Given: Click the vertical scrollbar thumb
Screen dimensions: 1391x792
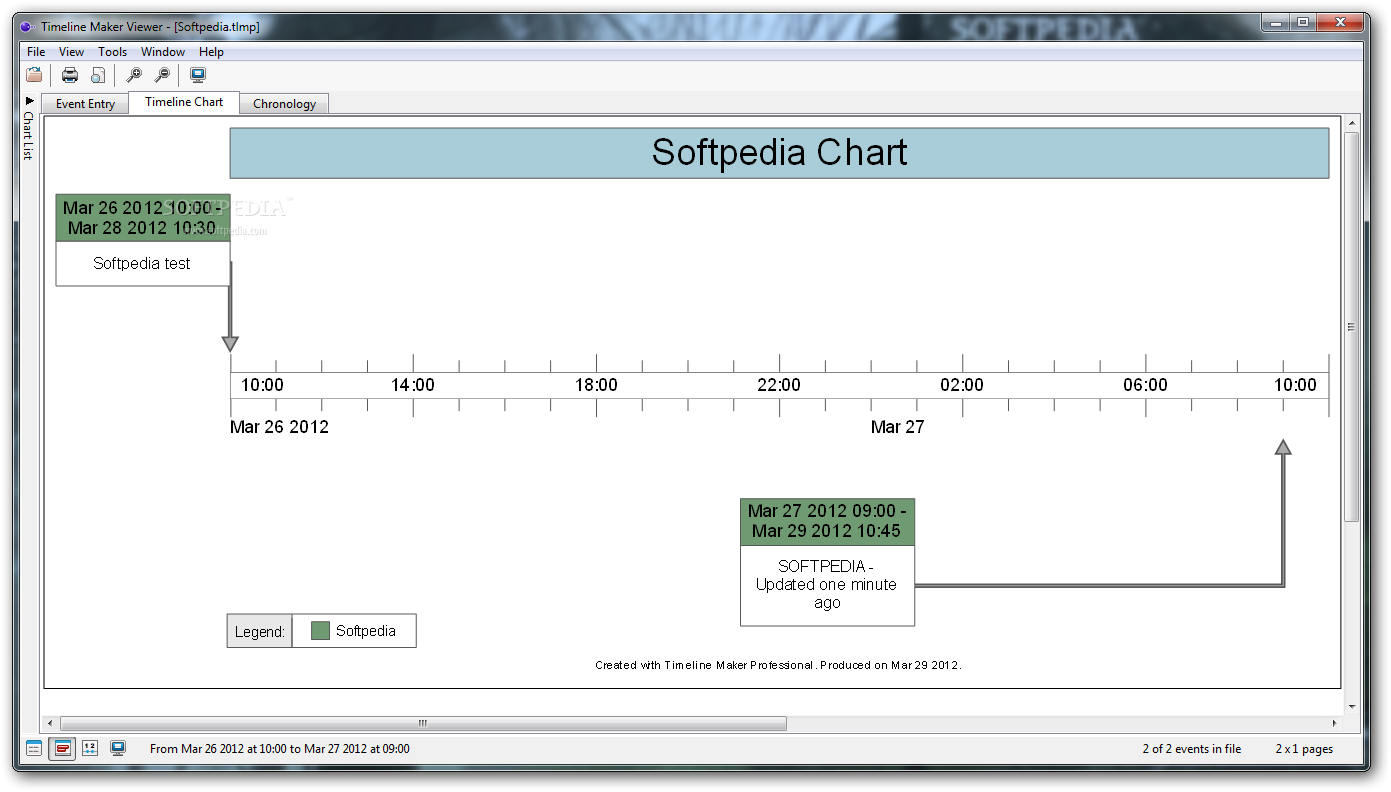Looking at the screenshot, I should pyautogui.click(x=1352, y=327).
